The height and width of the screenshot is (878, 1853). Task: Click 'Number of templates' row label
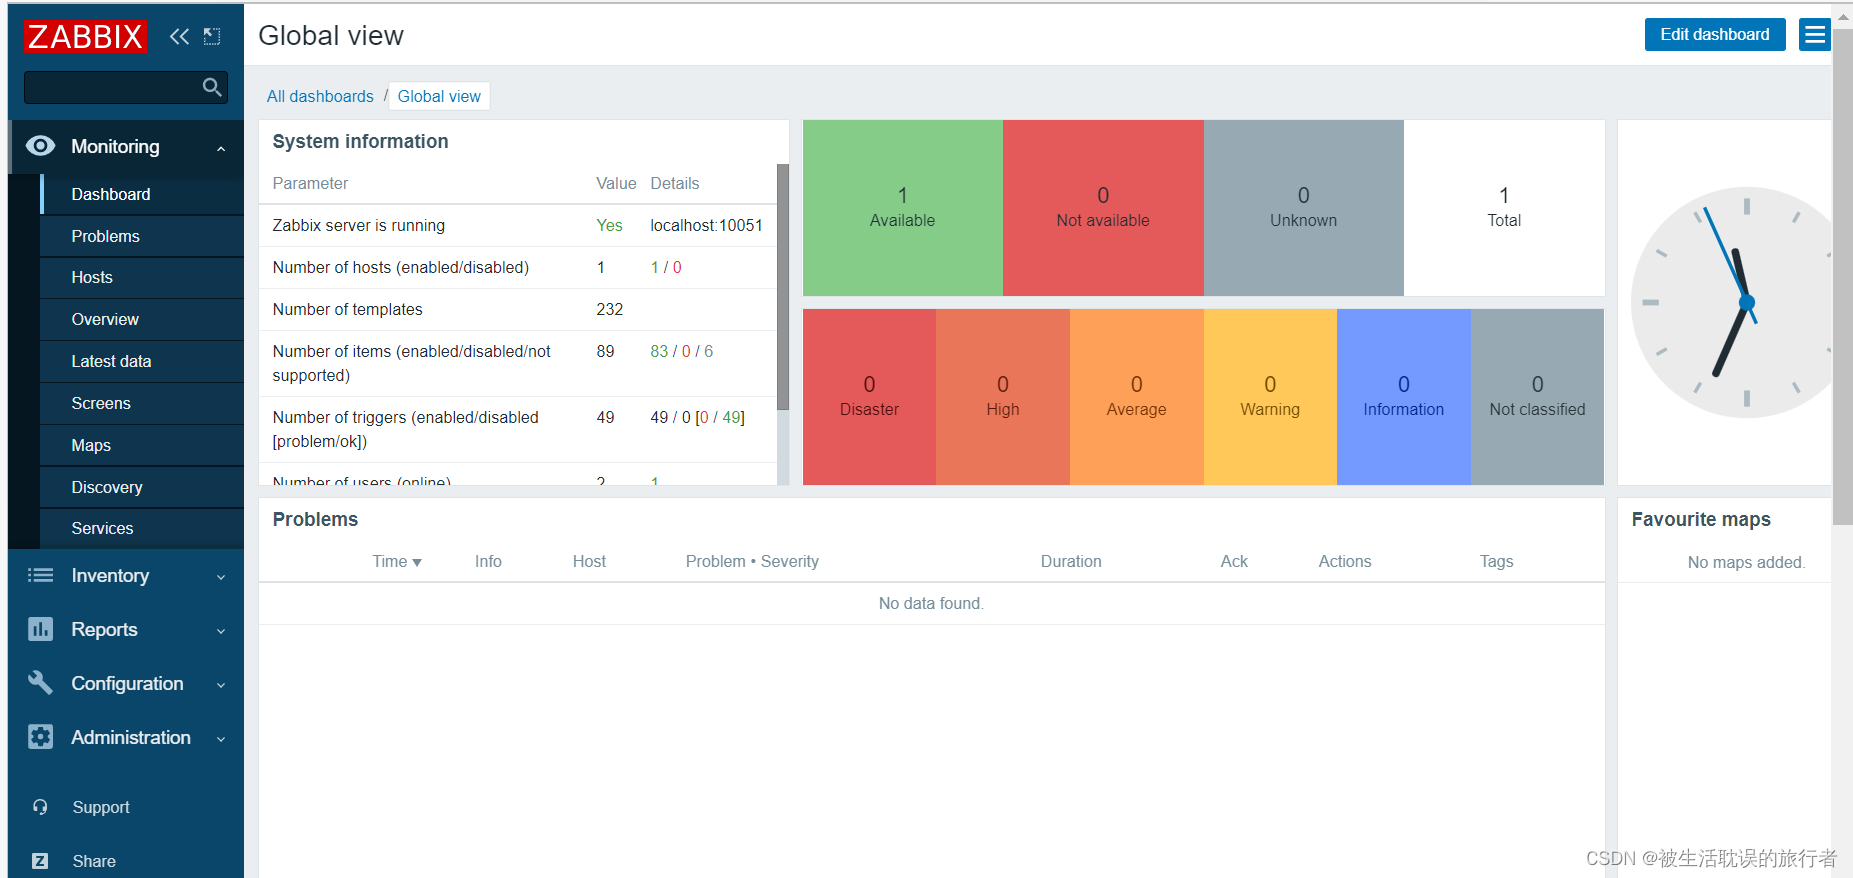347,310
